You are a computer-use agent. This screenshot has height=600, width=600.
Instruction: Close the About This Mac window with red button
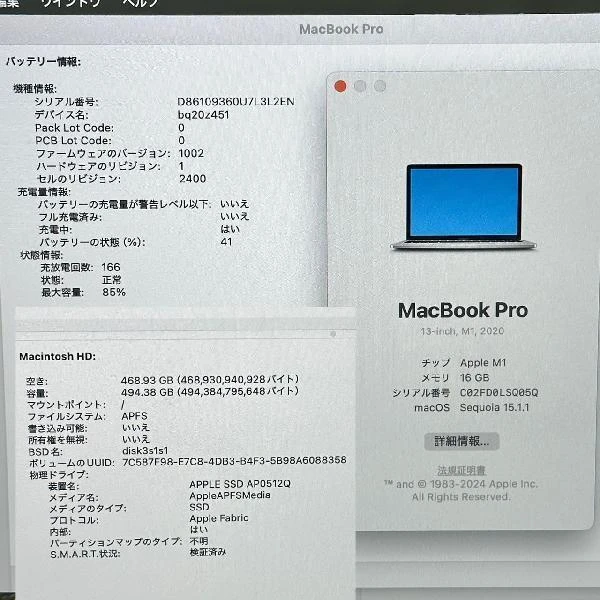340,86
